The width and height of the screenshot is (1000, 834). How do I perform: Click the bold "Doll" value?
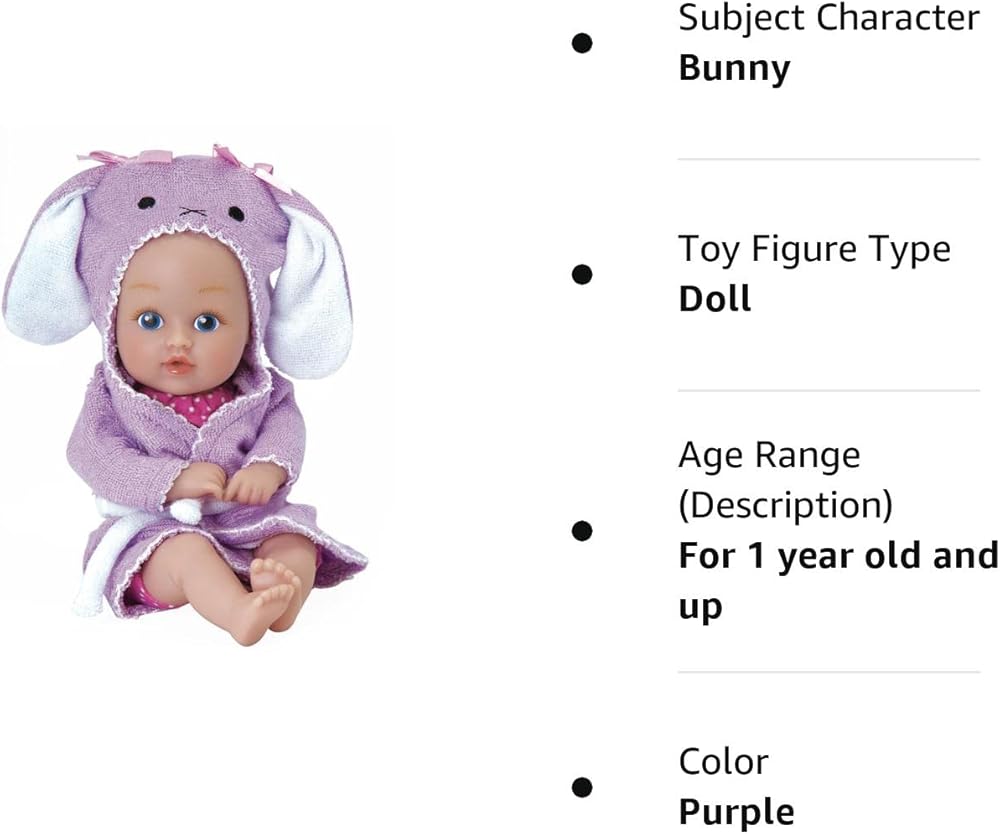click(714, 298)
